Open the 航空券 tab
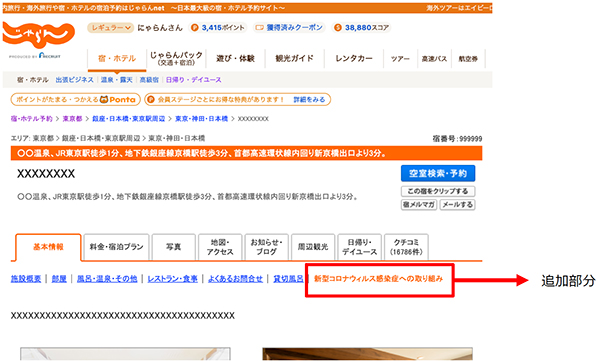Screen dimensions: 600x363 [x=468, y=59]
